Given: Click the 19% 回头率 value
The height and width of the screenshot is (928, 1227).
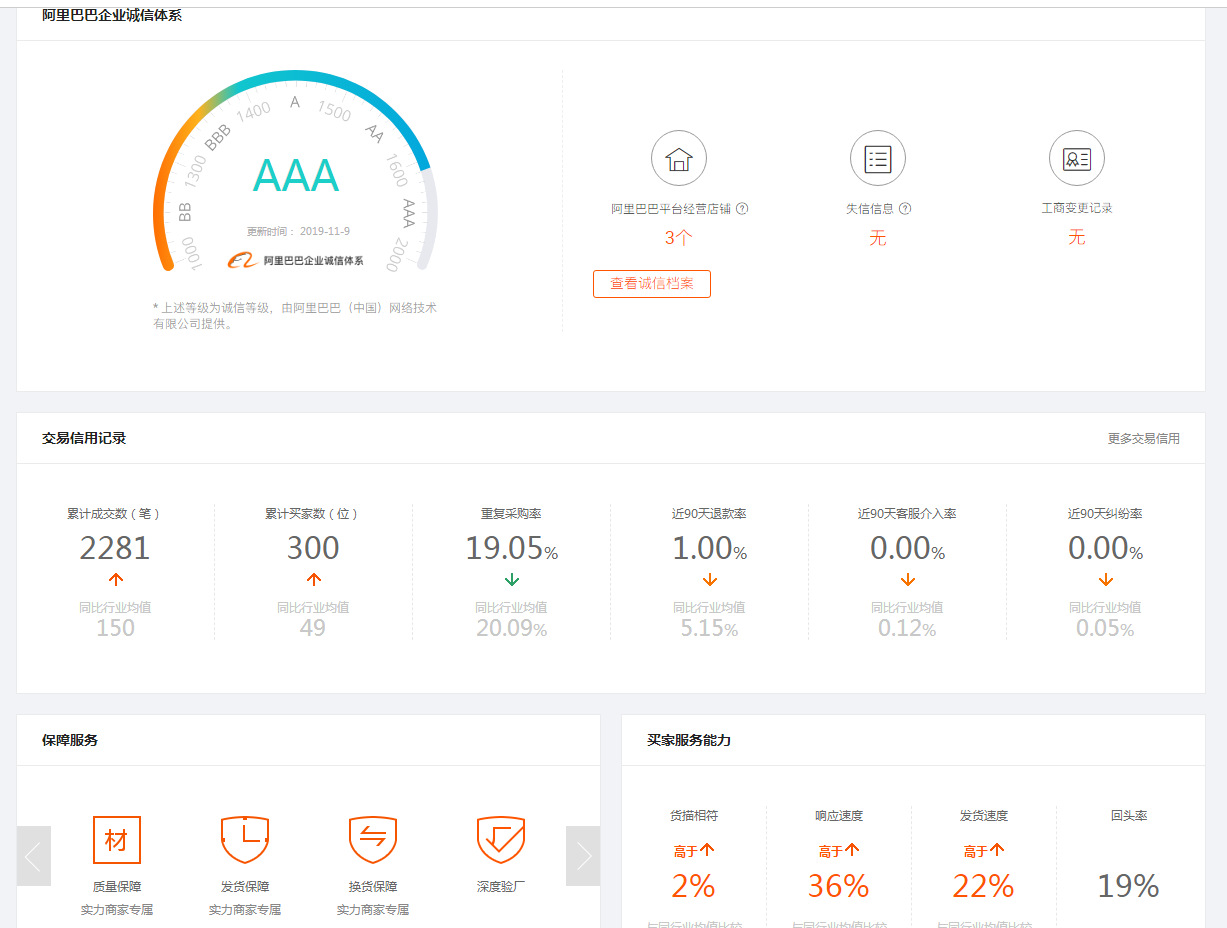Looking at the screenshot, I should 1129,886.
